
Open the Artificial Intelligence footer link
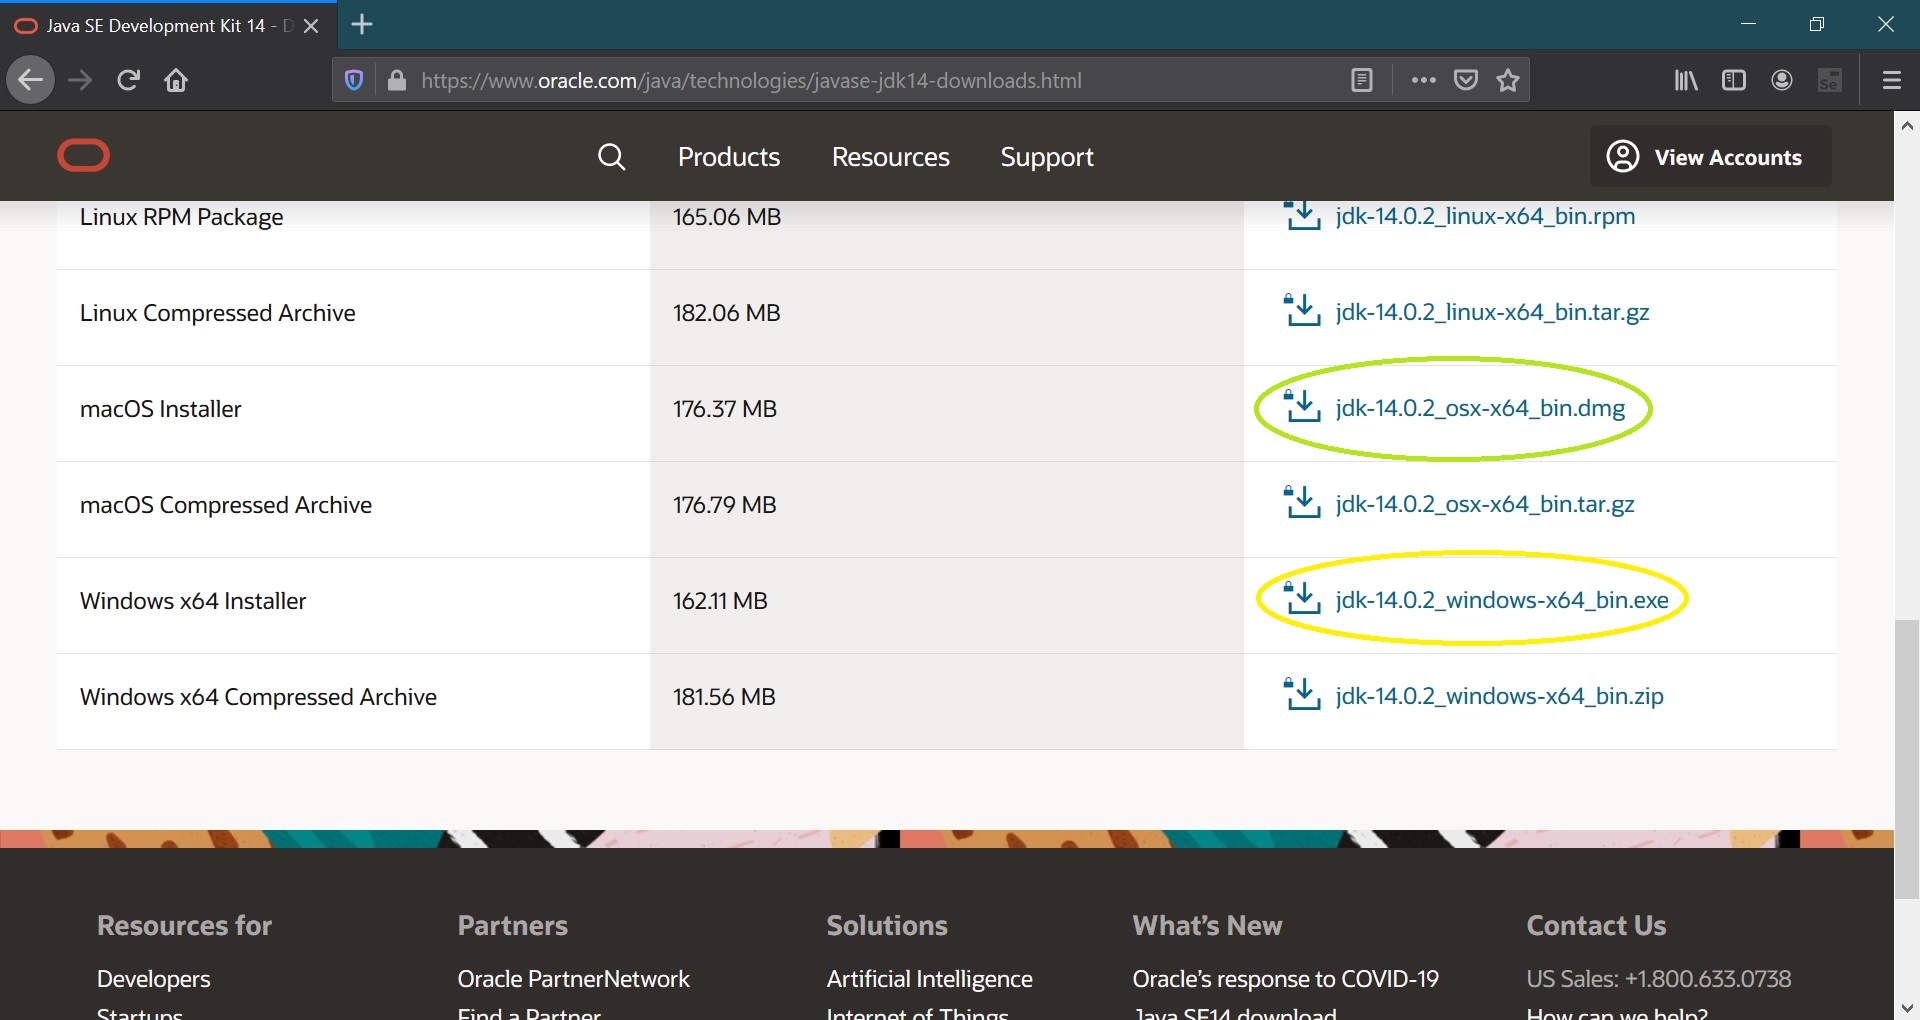click(x=929, y=979)
